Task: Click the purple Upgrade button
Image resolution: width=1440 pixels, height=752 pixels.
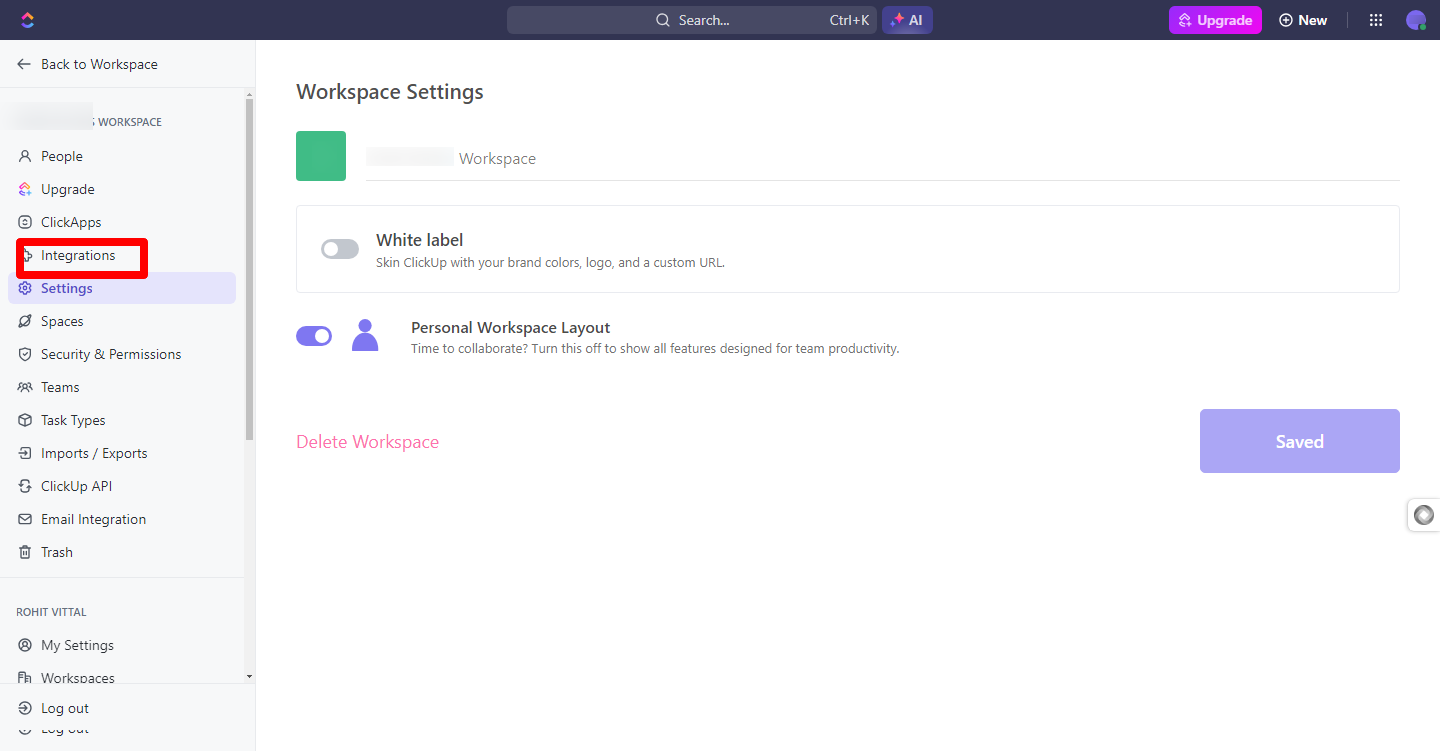Action: click(x=1215, y=20)
